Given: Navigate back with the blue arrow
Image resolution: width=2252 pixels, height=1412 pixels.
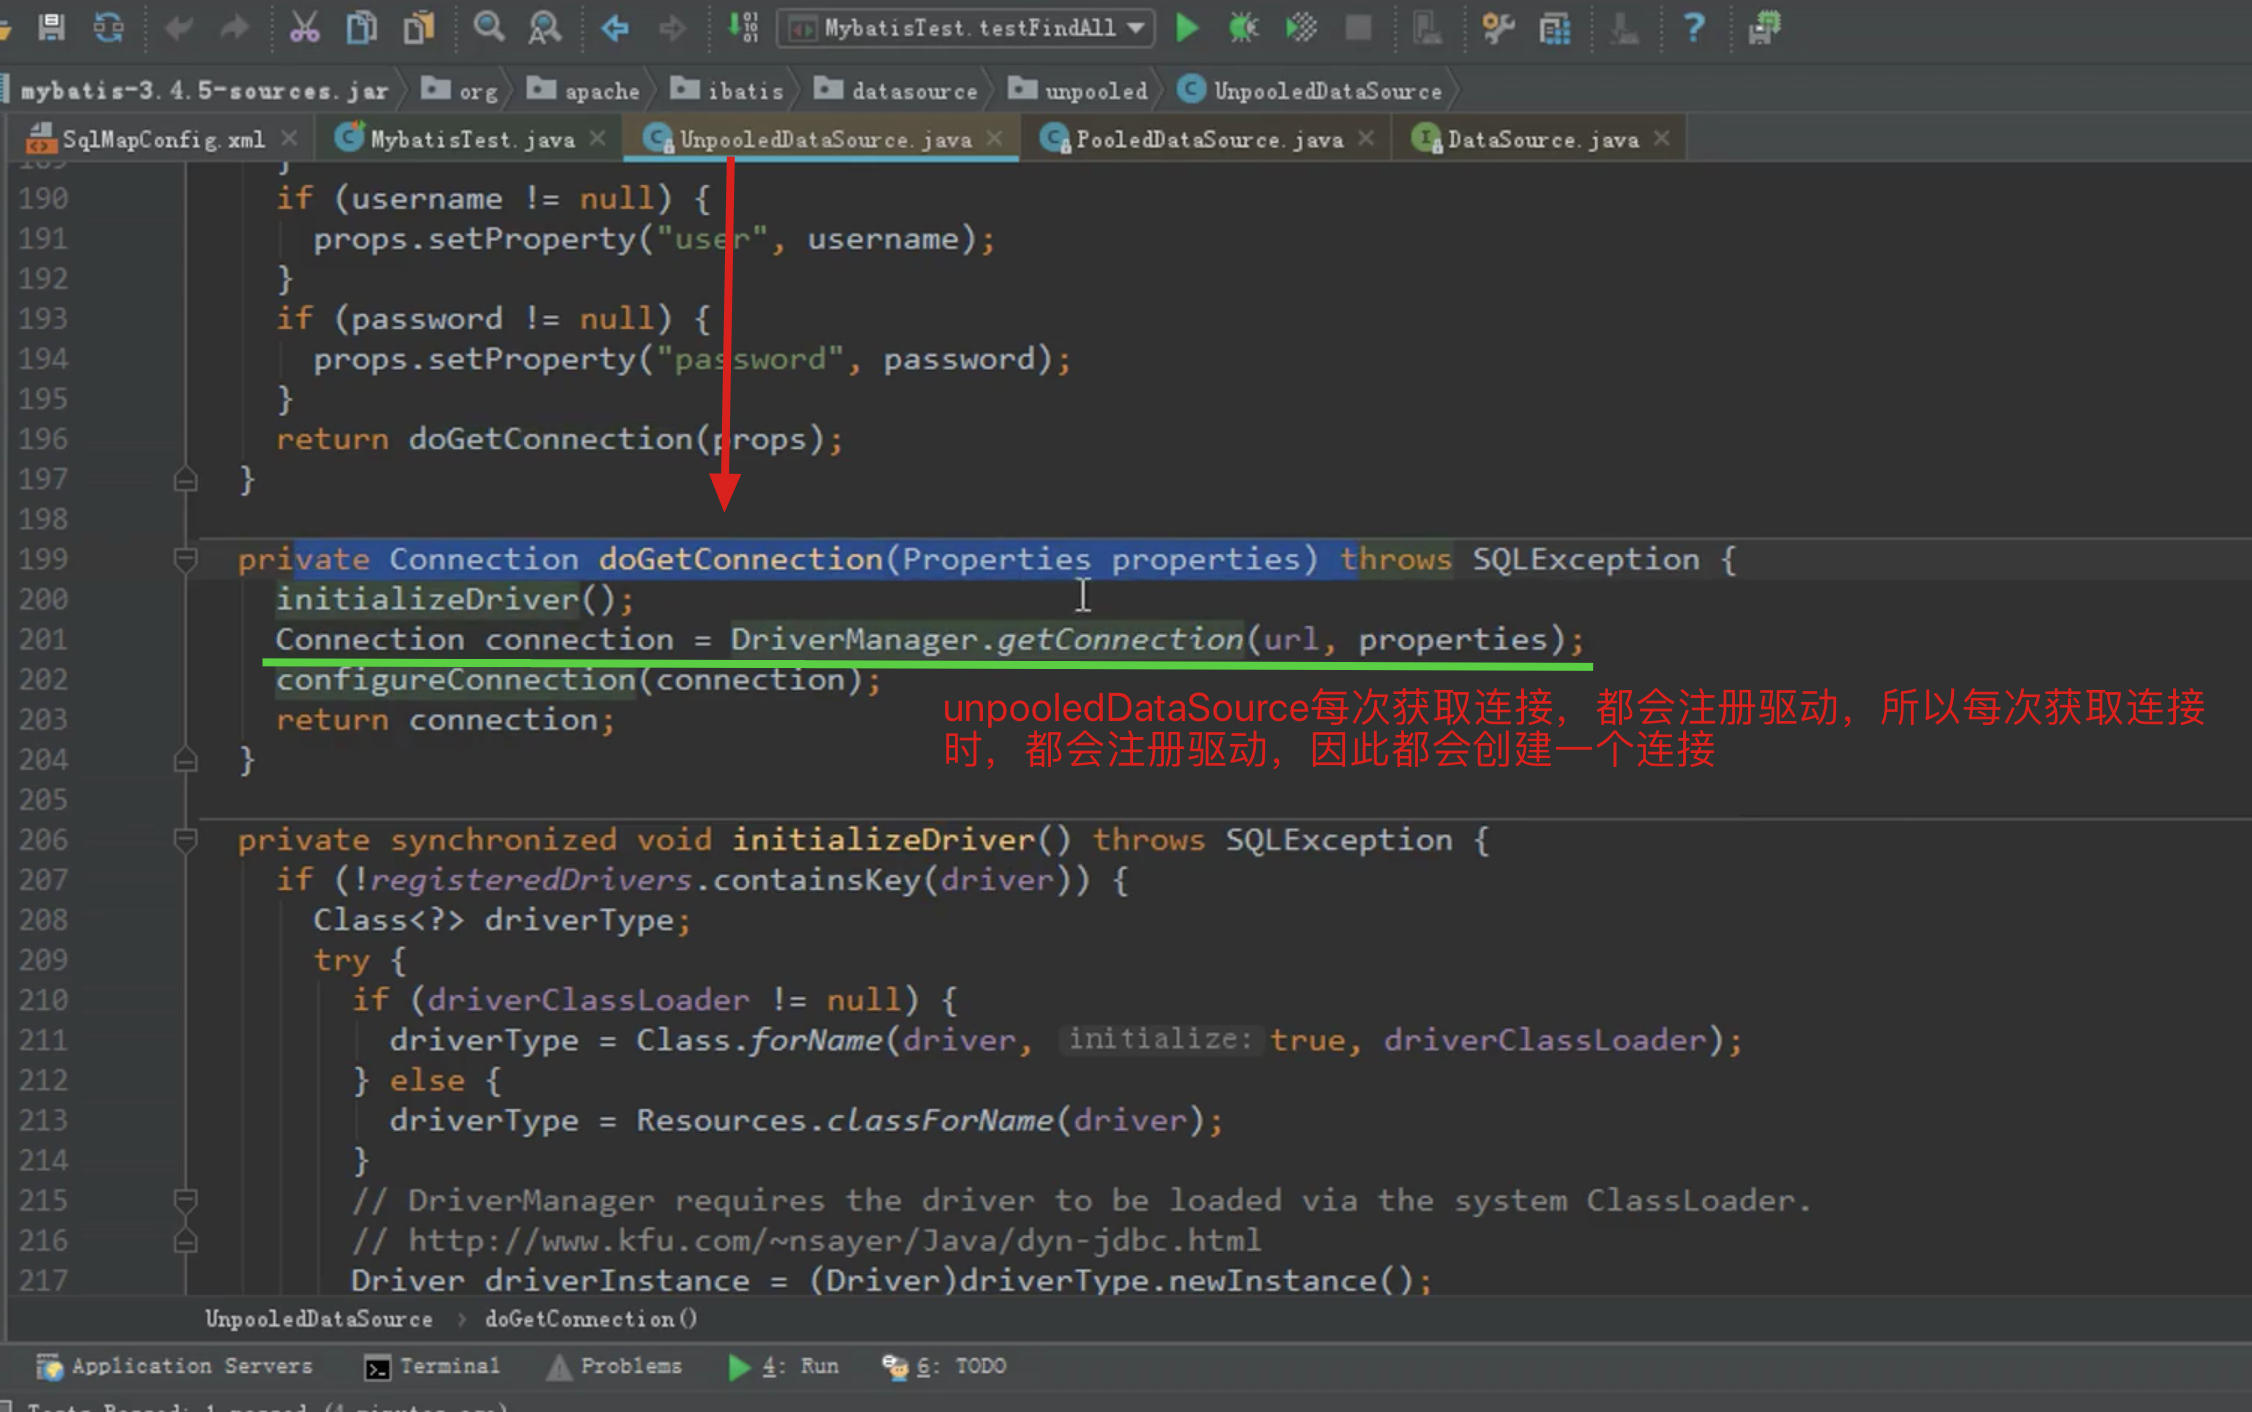Looking at the screenshot, I should pos(615,27).
